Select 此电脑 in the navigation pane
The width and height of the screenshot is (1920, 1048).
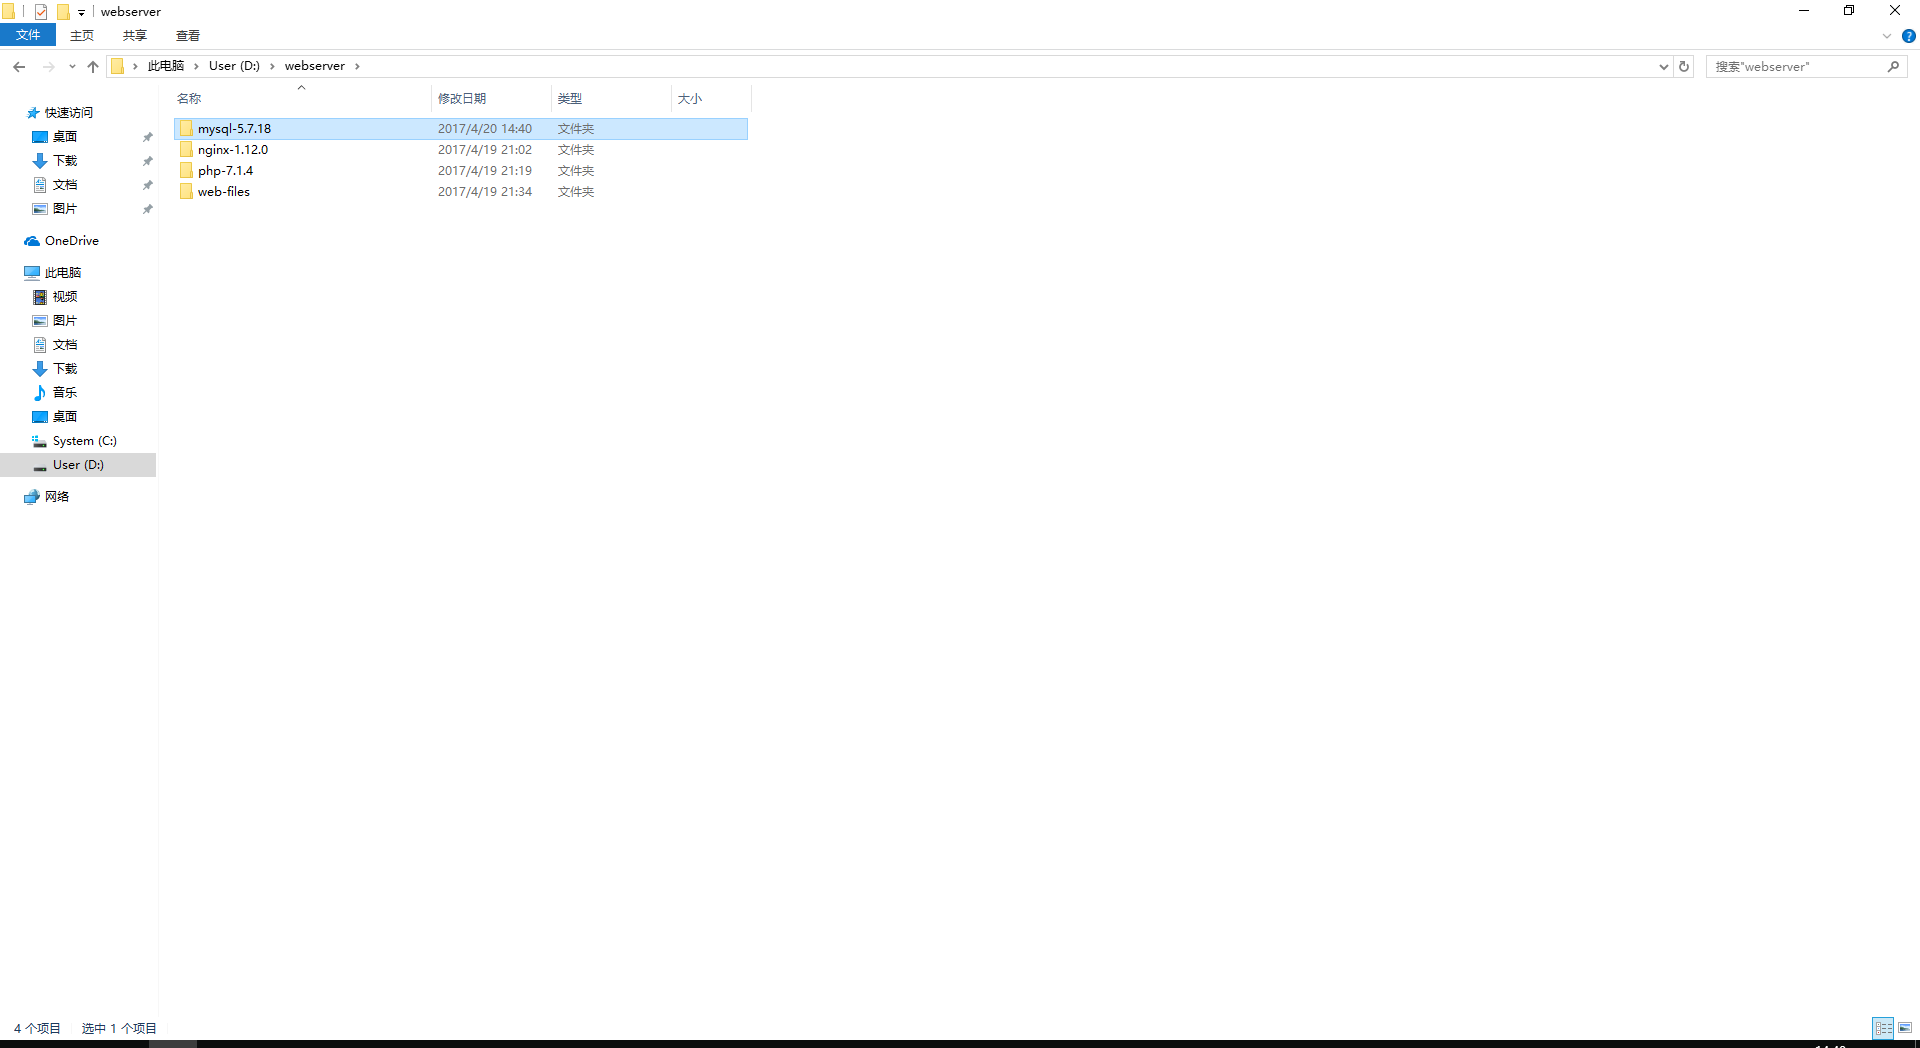pos(62,273)
